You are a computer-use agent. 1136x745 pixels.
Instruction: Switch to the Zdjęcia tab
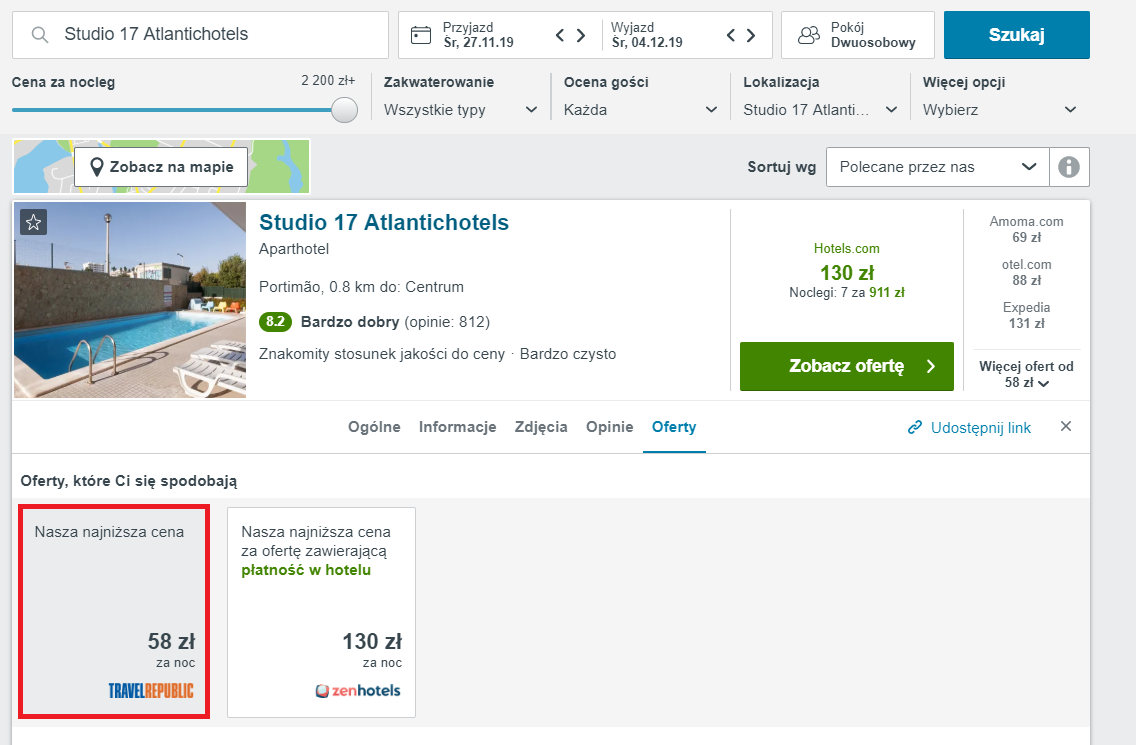[541, 427]
